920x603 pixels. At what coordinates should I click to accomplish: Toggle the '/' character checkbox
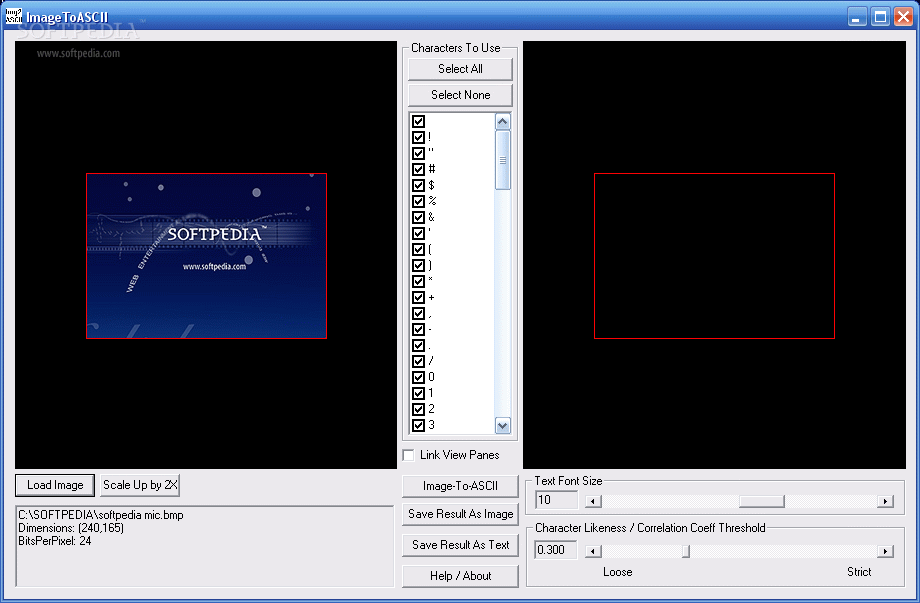tap(418, 361)
